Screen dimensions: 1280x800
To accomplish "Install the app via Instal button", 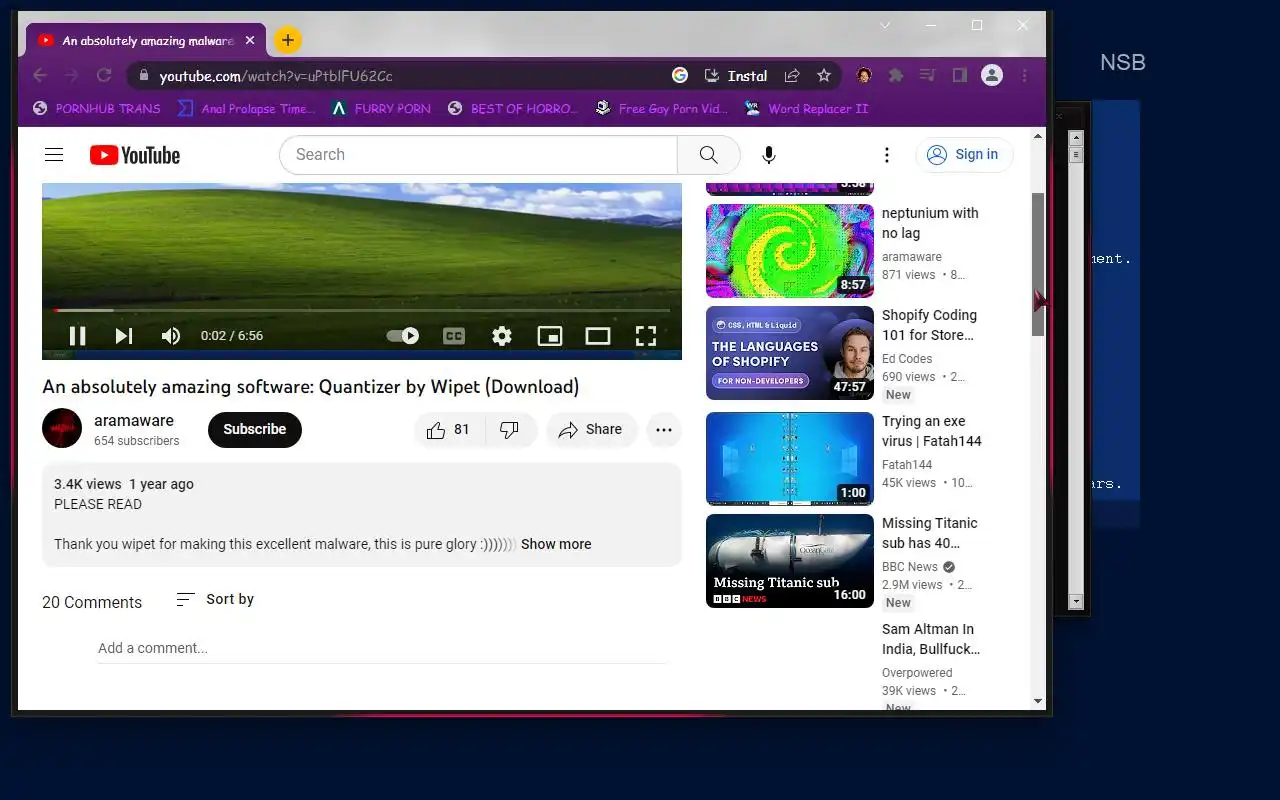I will tap(736, 75).
